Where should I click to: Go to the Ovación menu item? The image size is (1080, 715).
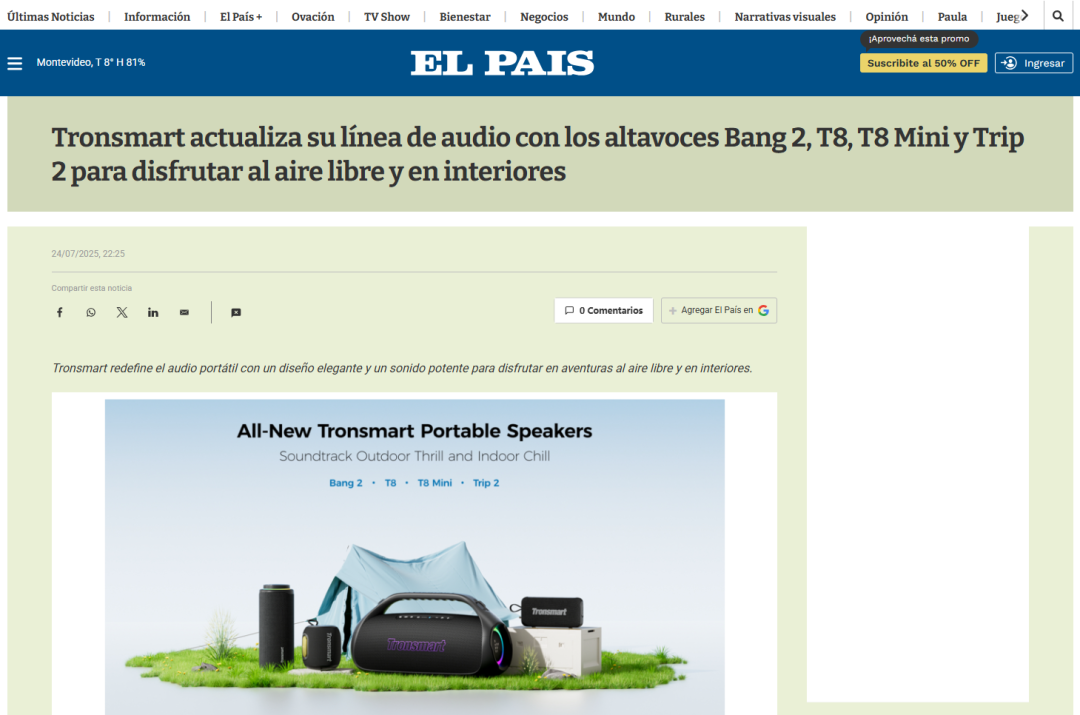313,17
